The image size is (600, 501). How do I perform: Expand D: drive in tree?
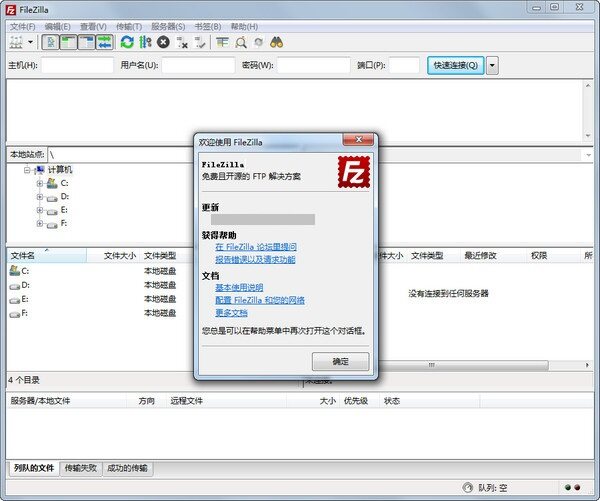(40, 197)
